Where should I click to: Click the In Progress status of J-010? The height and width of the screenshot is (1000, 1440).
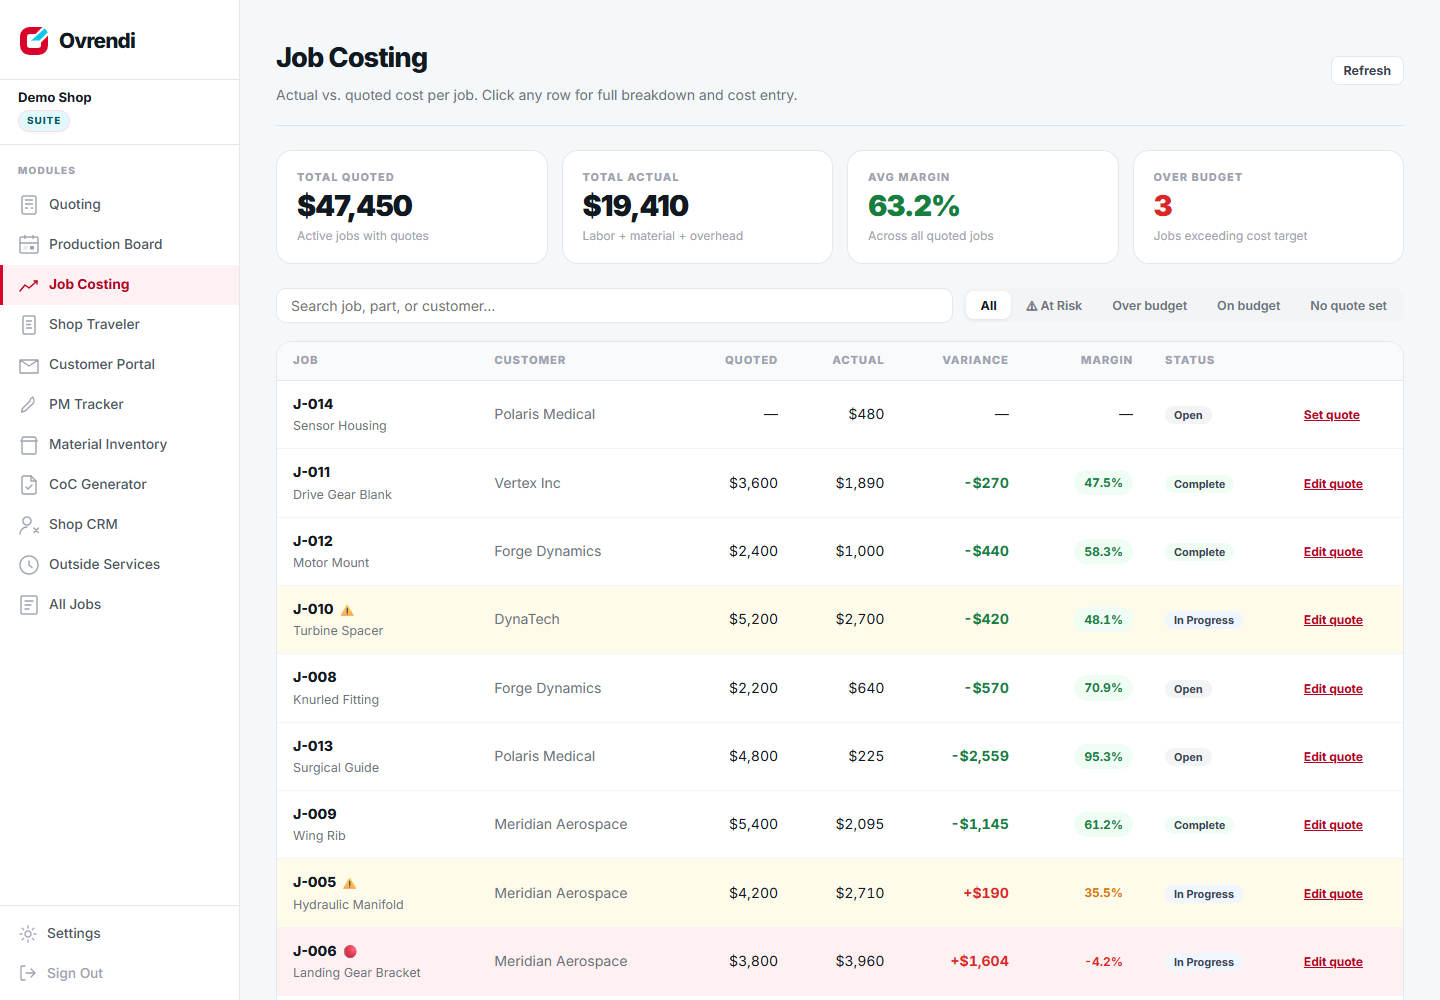[1204, 620]
